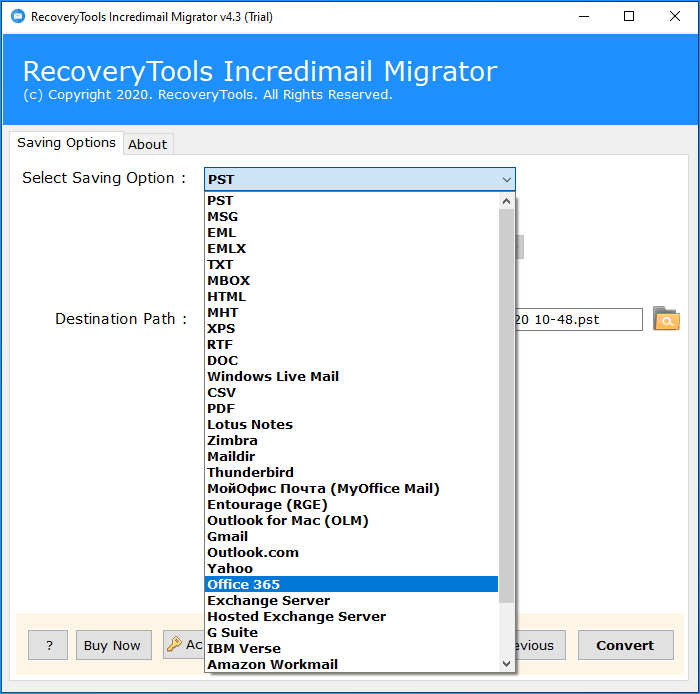Select XPS from the format list
The width and height of the screenshot is (700, 694).
click(x=351, y=328)
